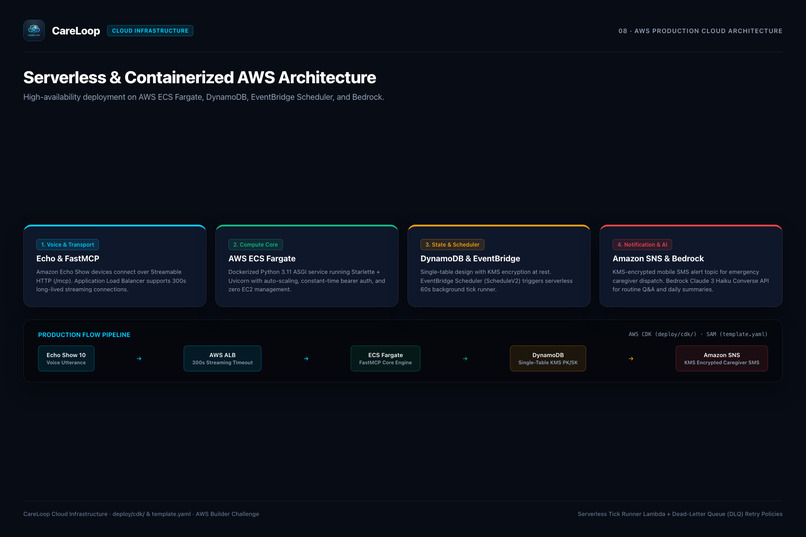Image resolution: width=806 pixels, height=537 pixels.
Task: Click the 'Amazon SNS & Bedrock' card heading
Action: point(658,258)
